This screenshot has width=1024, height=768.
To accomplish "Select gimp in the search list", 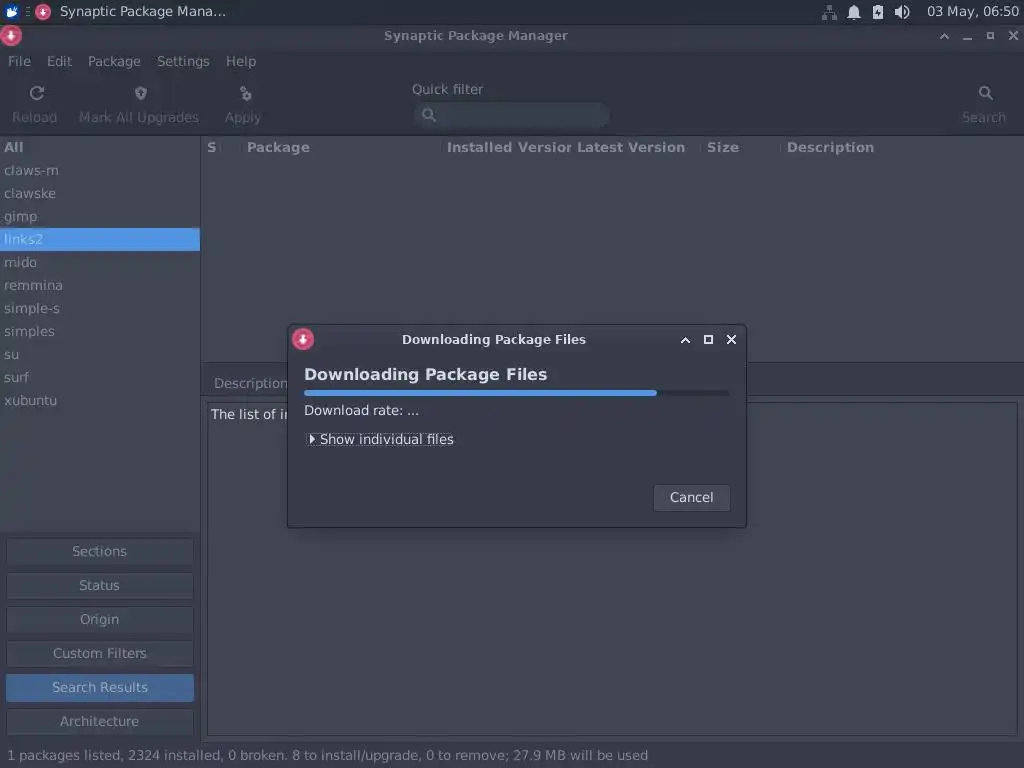I will pyautogui.click(x=100, y=216).
